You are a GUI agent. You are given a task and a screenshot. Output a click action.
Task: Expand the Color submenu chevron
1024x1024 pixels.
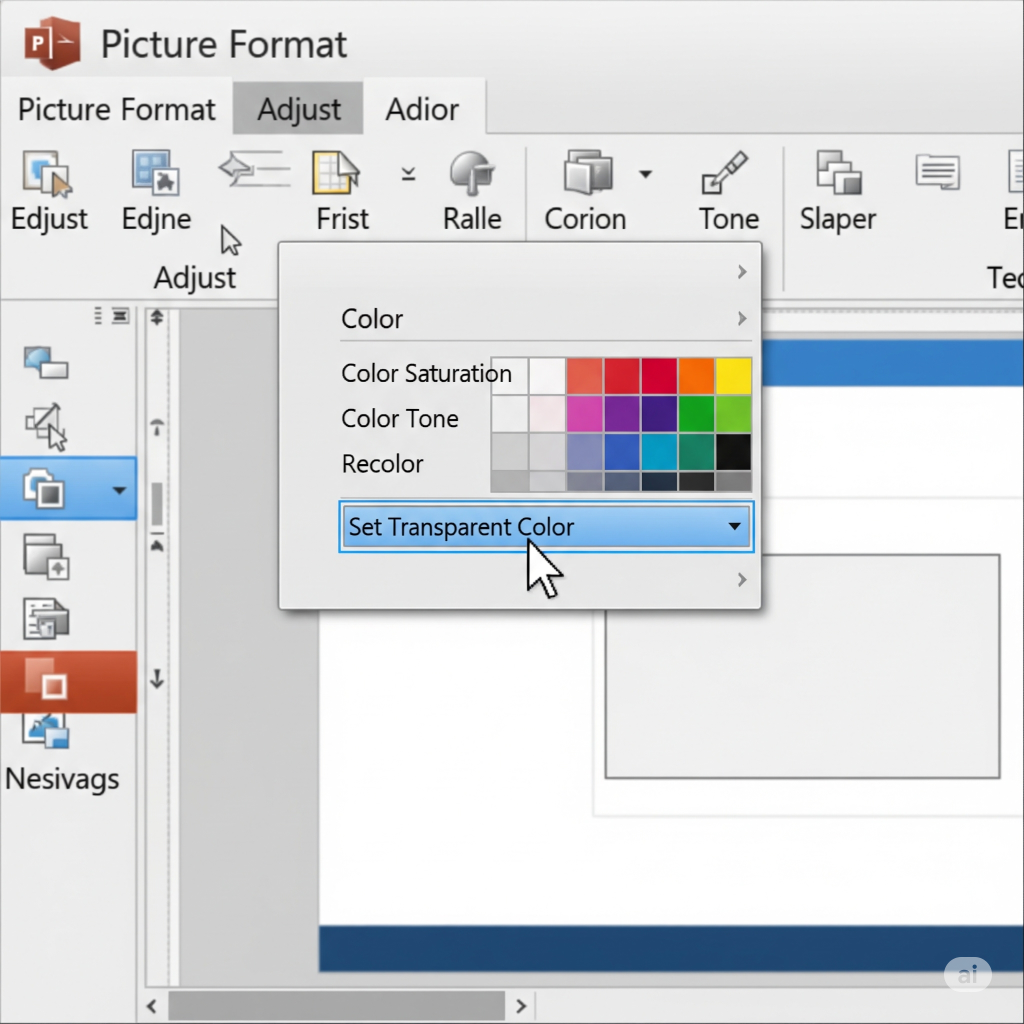741,319
